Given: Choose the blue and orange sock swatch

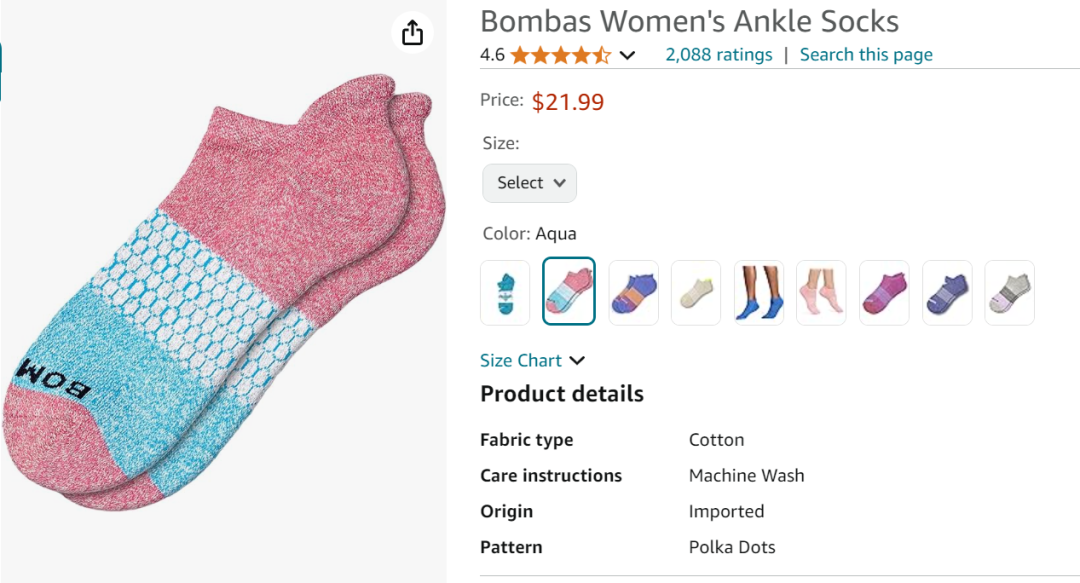Looking at the screenshot, I should pos(634,293).
